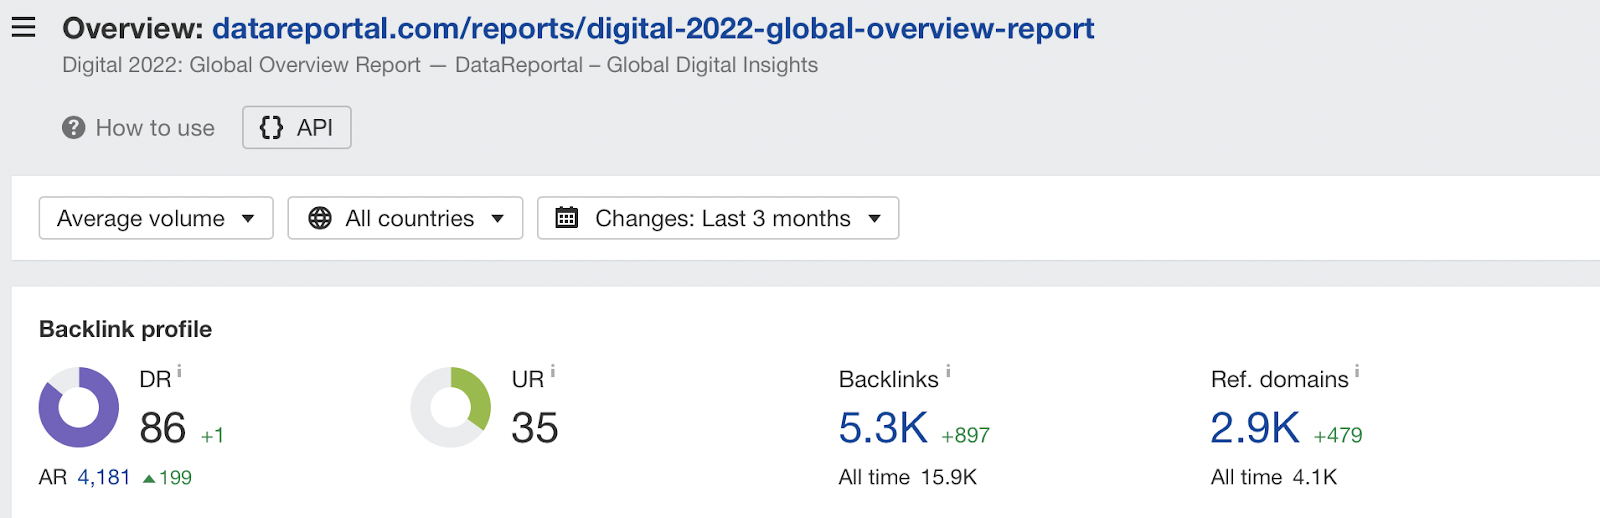Click the calendar icon in Changes selector
The width and height of the screenshot is (1600, 518).
click(567, 218)
